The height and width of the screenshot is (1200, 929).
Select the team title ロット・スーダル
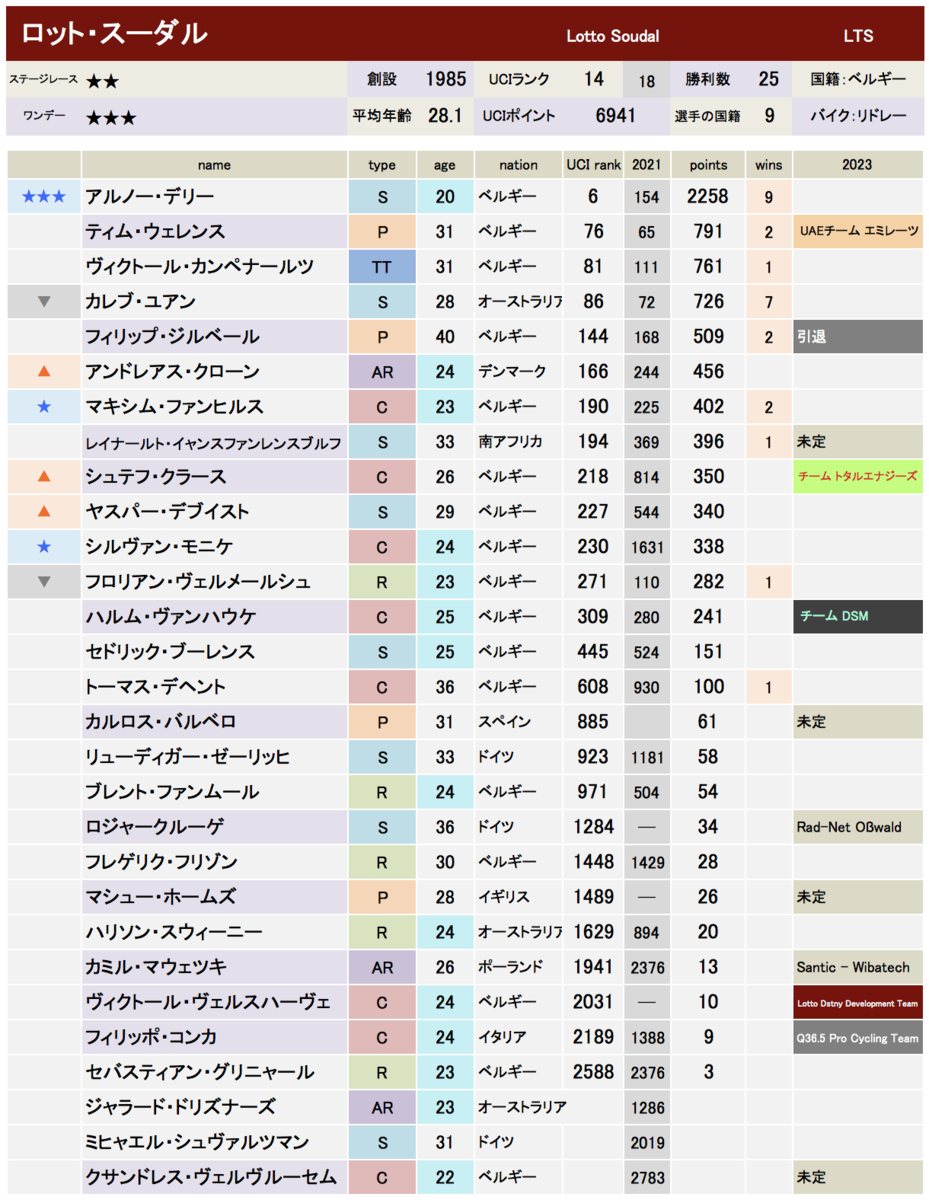[x=113, y=34]
